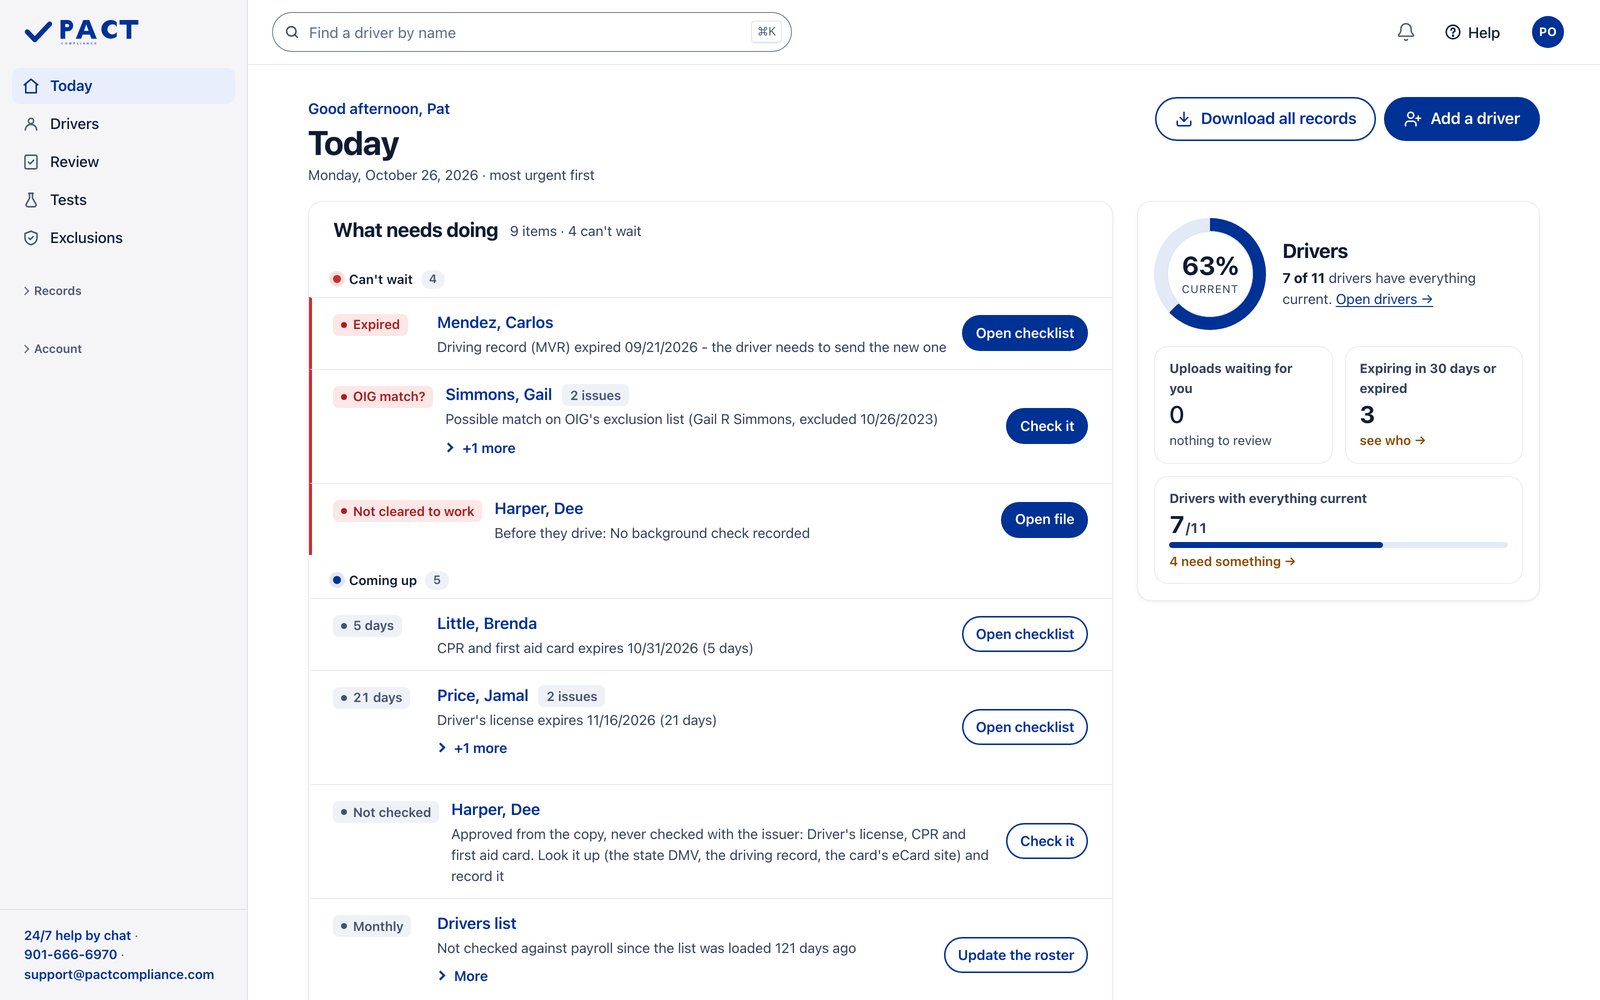Click the Review checkbox icon
Image resolution: width=1600 pixels, height=1000 pixels.
[x=31, y=162]
